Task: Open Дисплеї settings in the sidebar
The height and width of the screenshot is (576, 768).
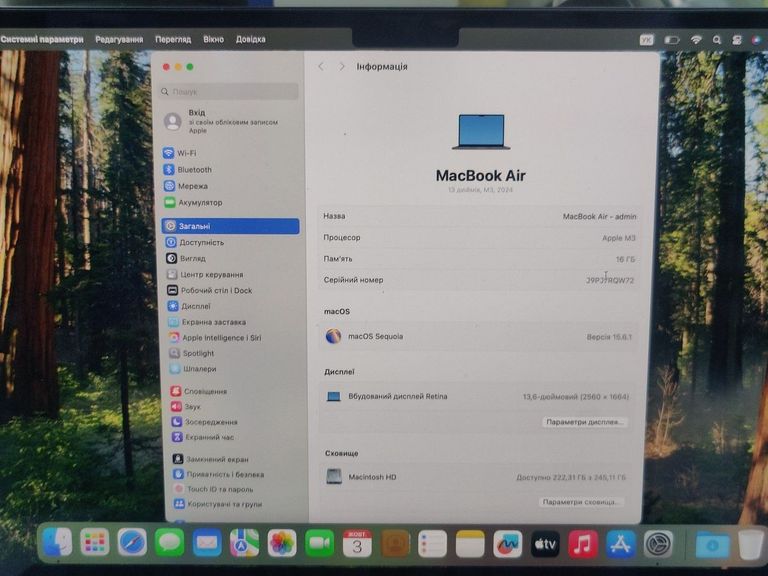Action: click(x=189, y=306)
